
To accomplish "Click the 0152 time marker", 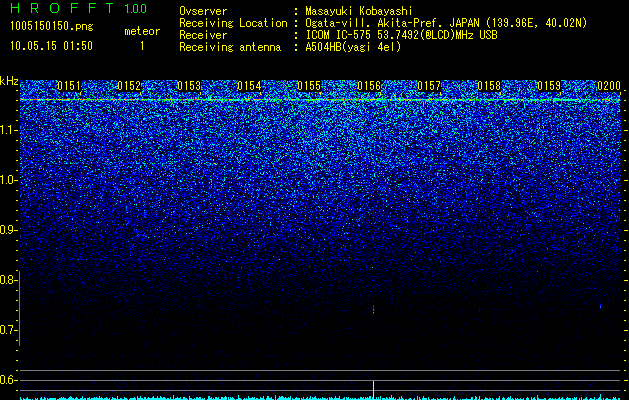I will [129, 86].
